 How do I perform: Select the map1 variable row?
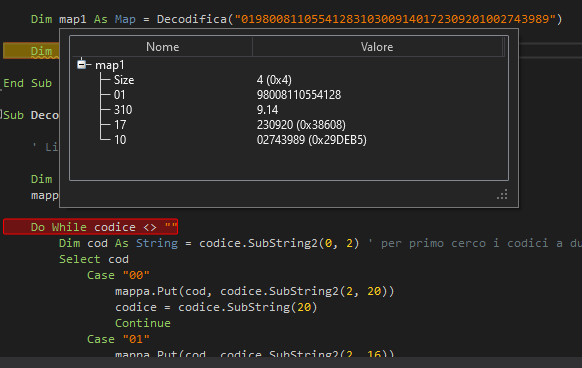288,65
